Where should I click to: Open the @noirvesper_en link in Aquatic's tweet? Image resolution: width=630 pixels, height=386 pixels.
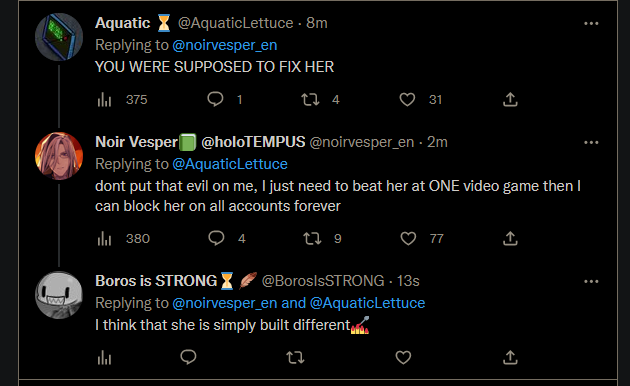point(225,45)
